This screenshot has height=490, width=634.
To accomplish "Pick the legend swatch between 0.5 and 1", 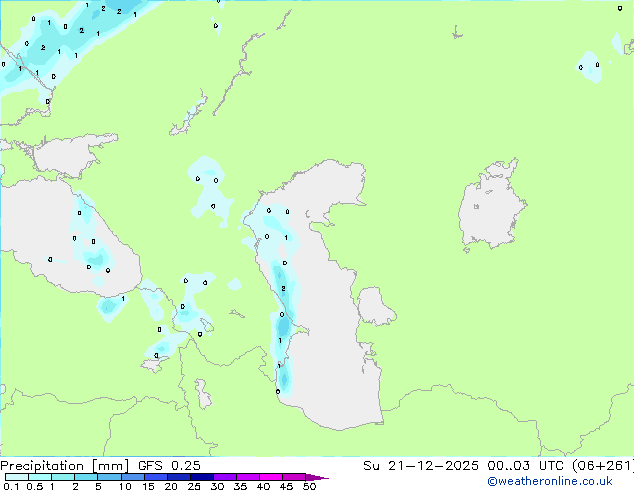I will click(40, 477).
